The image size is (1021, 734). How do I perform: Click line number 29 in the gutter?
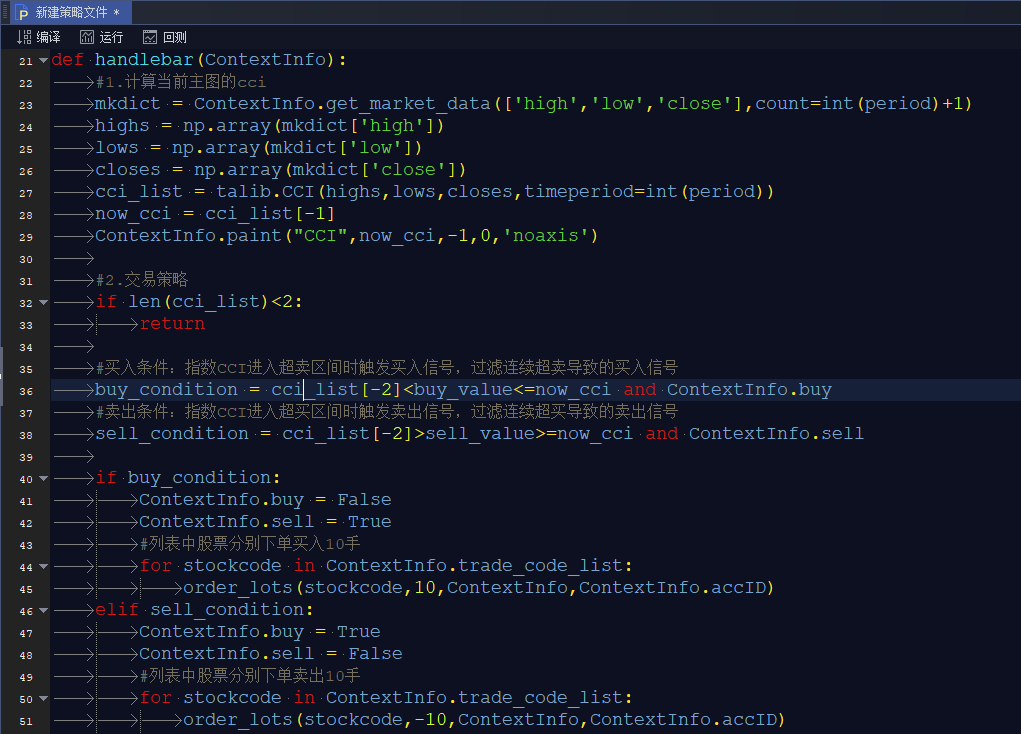coord(25,237)
